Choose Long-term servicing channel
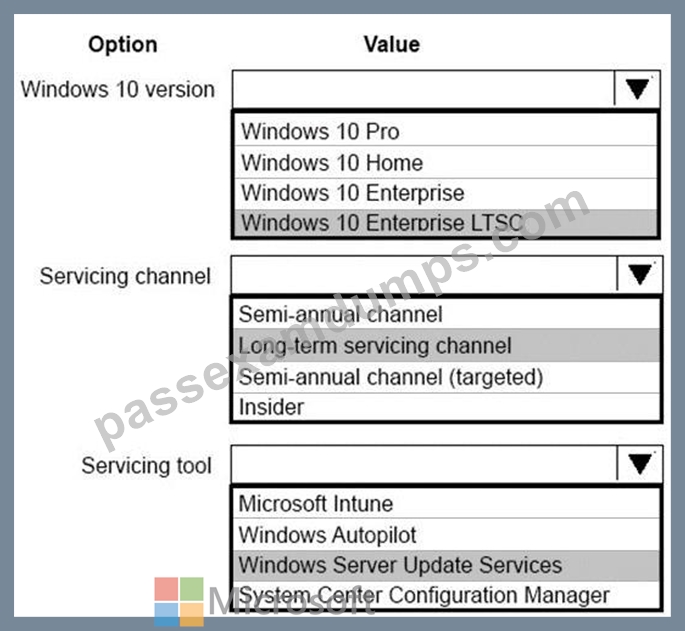The width and height of the screenshot is (685, 631). click(446, 345)
